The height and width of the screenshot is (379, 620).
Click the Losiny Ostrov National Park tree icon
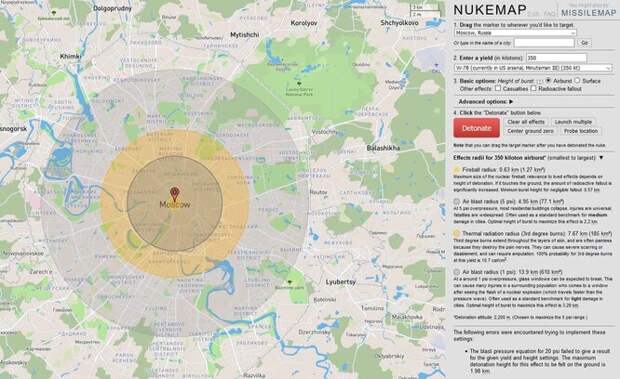(299, 84)
